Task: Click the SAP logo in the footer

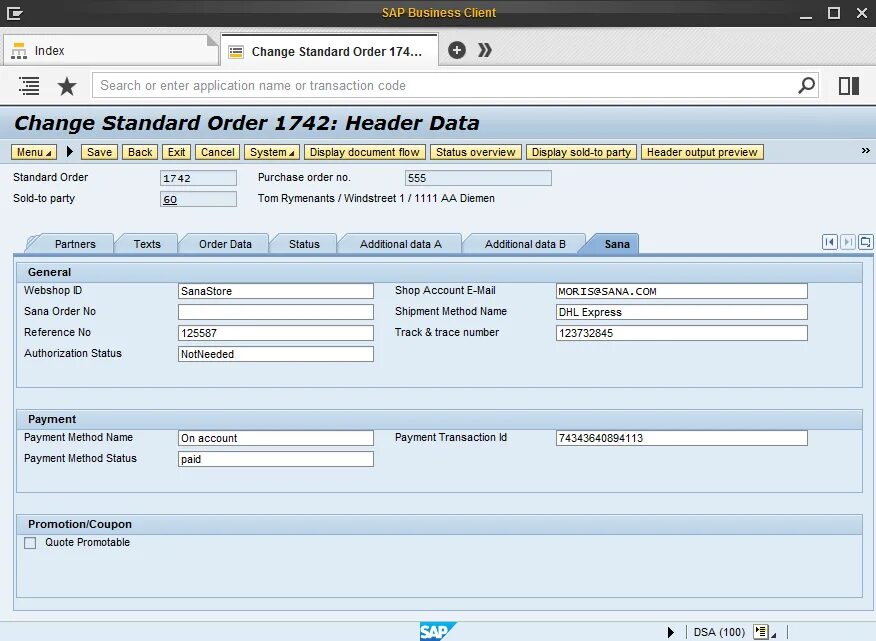Action: 437,631
